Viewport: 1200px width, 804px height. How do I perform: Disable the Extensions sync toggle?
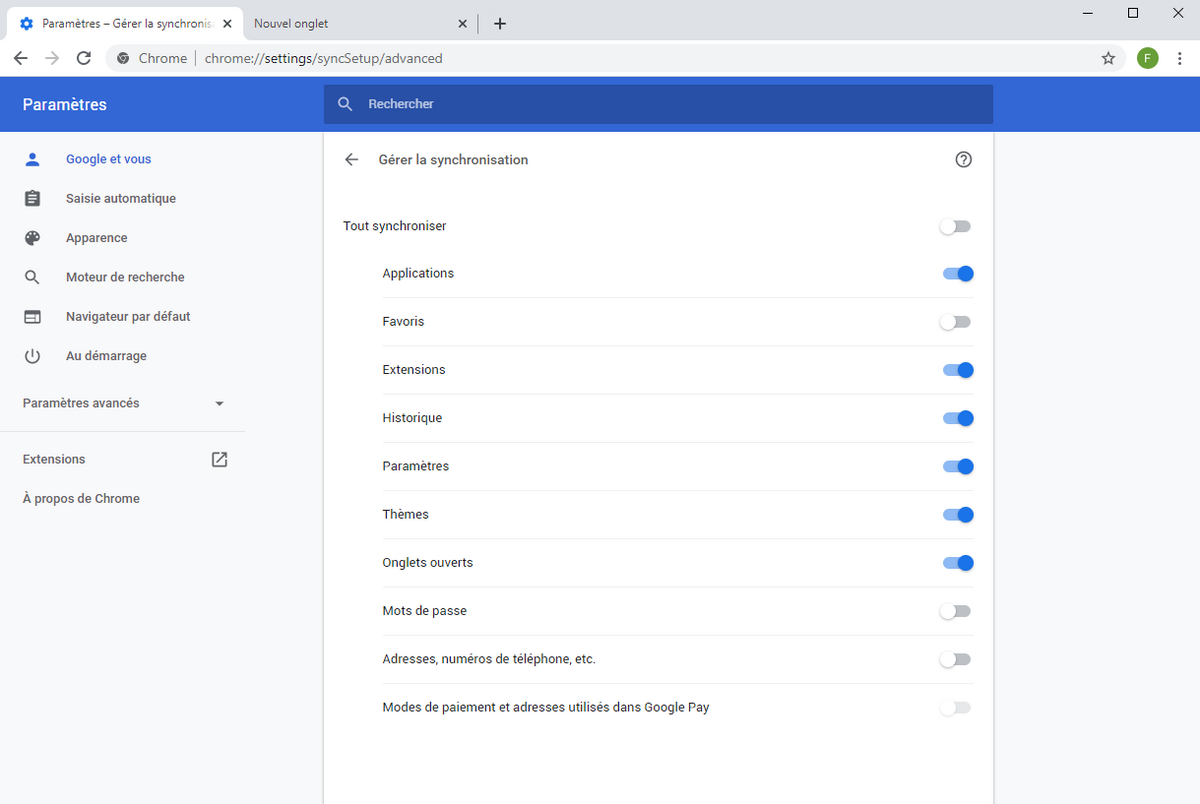pyautogui.click(x=958, y=370)
